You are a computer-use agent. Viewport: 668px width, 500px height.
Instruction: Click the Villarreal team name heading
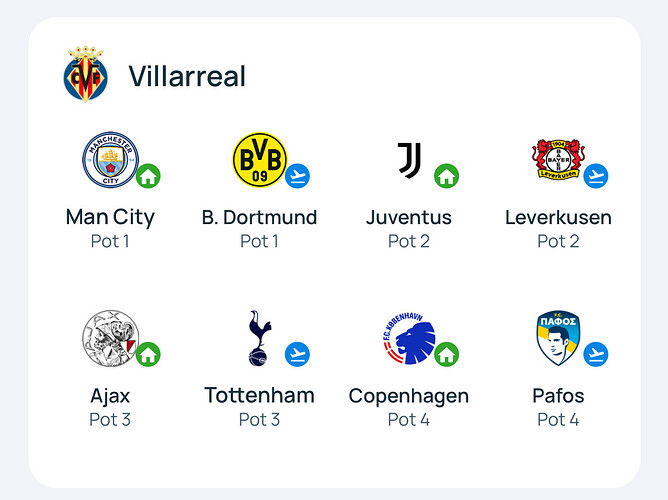pyautogui.click(x=187, y=76)
